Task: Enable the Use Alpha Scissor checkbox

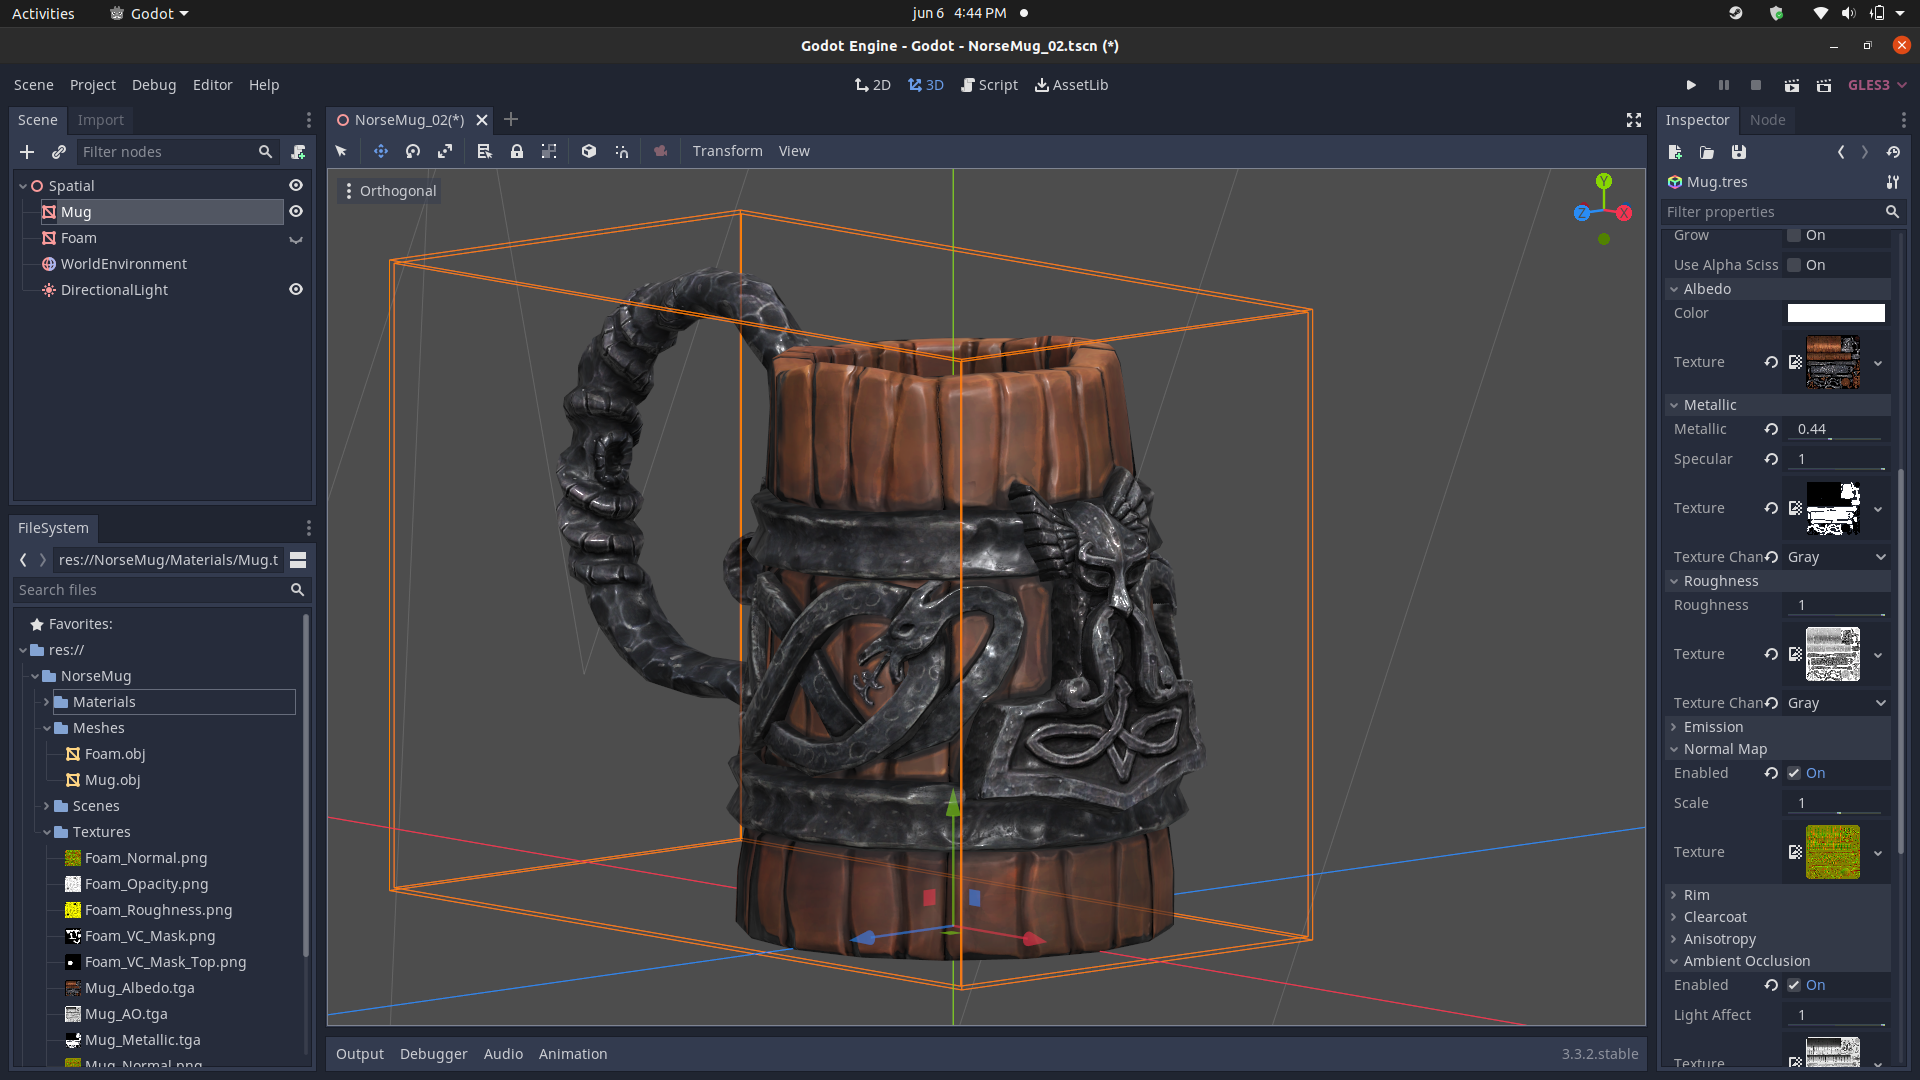Action: (x=1794, y=265)
